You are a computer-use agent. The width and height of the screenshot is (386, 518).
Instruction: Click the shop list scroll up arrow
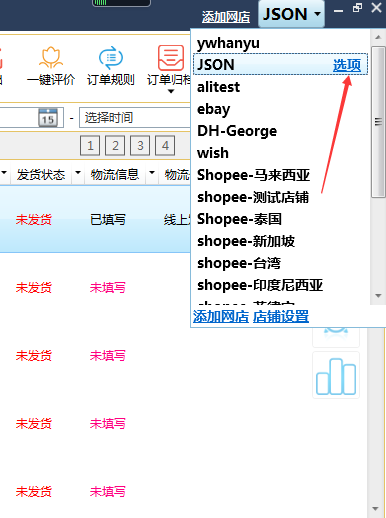point(378,37)
